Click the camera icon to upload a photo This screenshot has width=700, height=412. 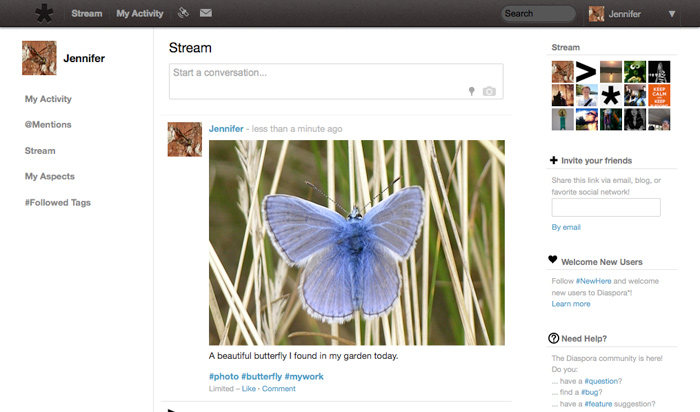tap(489, 91)
